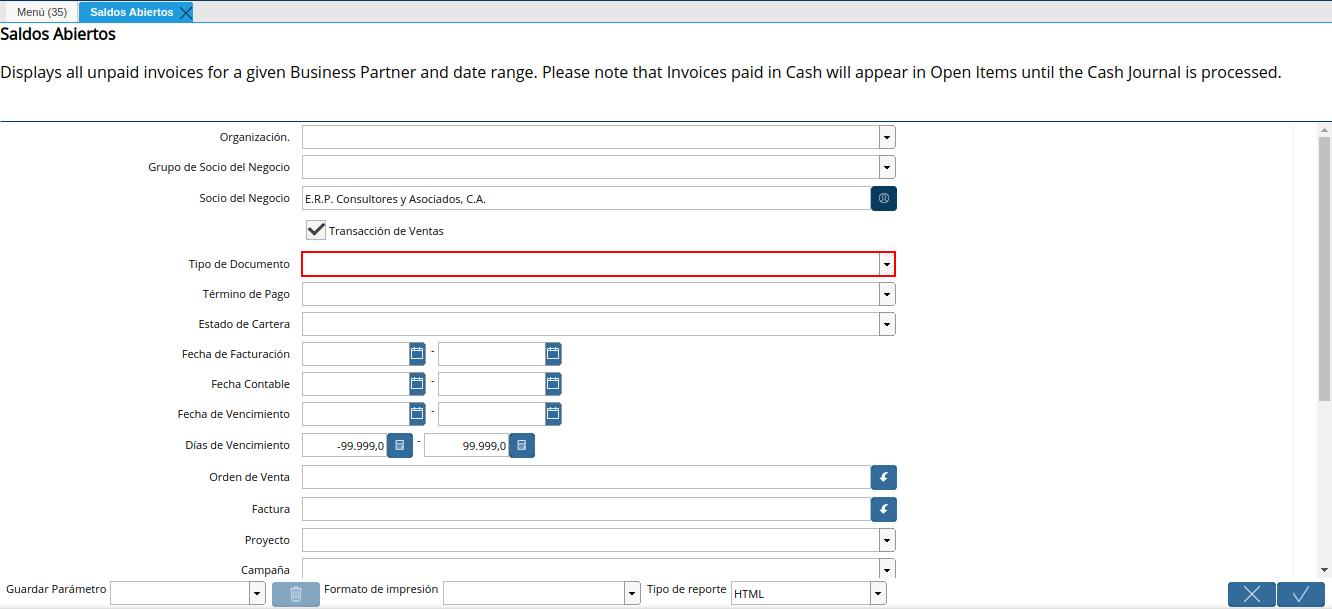Open start calendar for Fecha Contable
This screenshot has height=609, width=1332.
coord(417,384)
